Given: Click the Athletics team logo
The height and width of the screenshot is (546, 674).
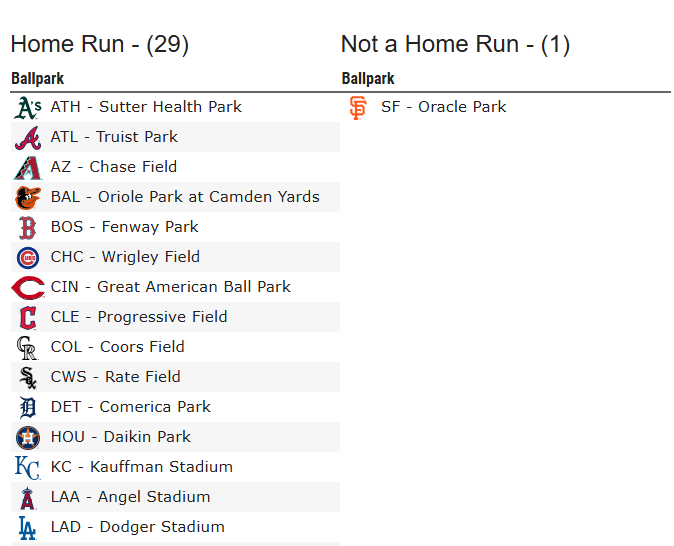Looking at the screenshot, I should [x=28, y=107].
